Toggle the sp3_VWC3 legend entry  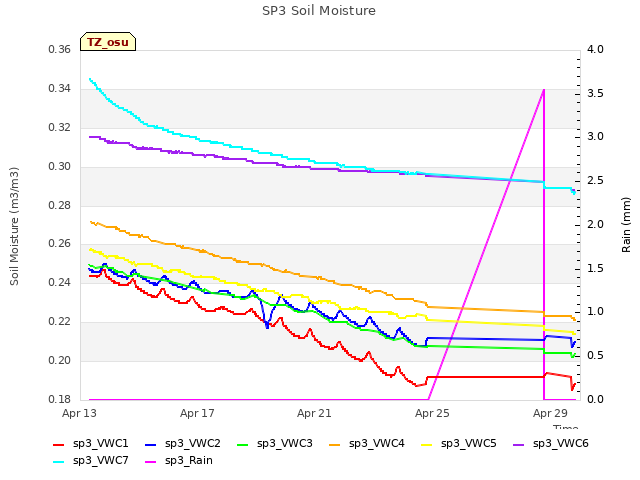(275, 444)
